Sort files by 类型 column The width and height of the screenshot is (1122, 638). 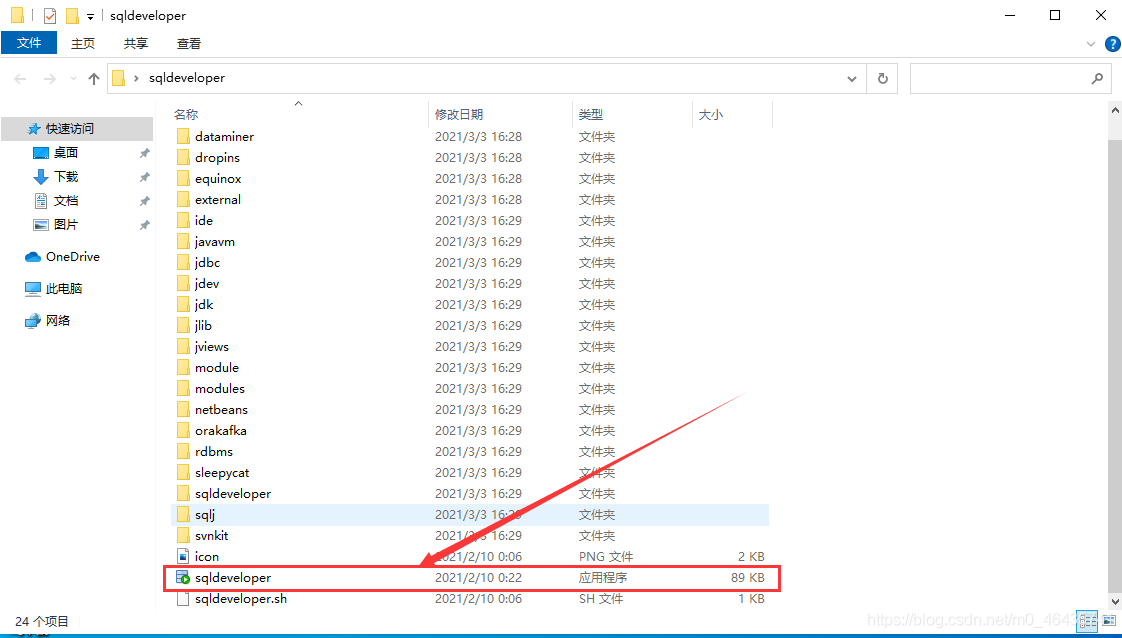point(591,114)
